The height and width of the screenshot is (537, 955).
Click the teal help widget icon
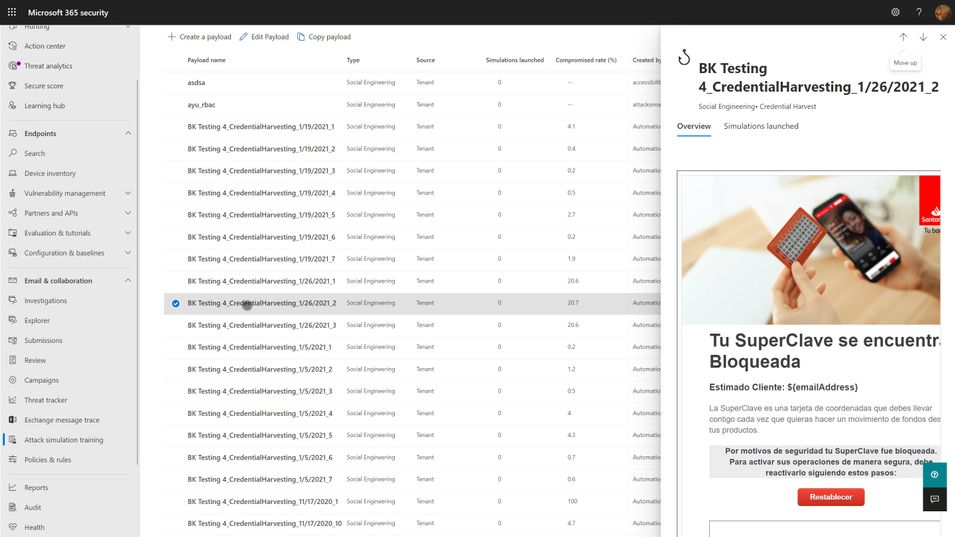coord(934,475)
